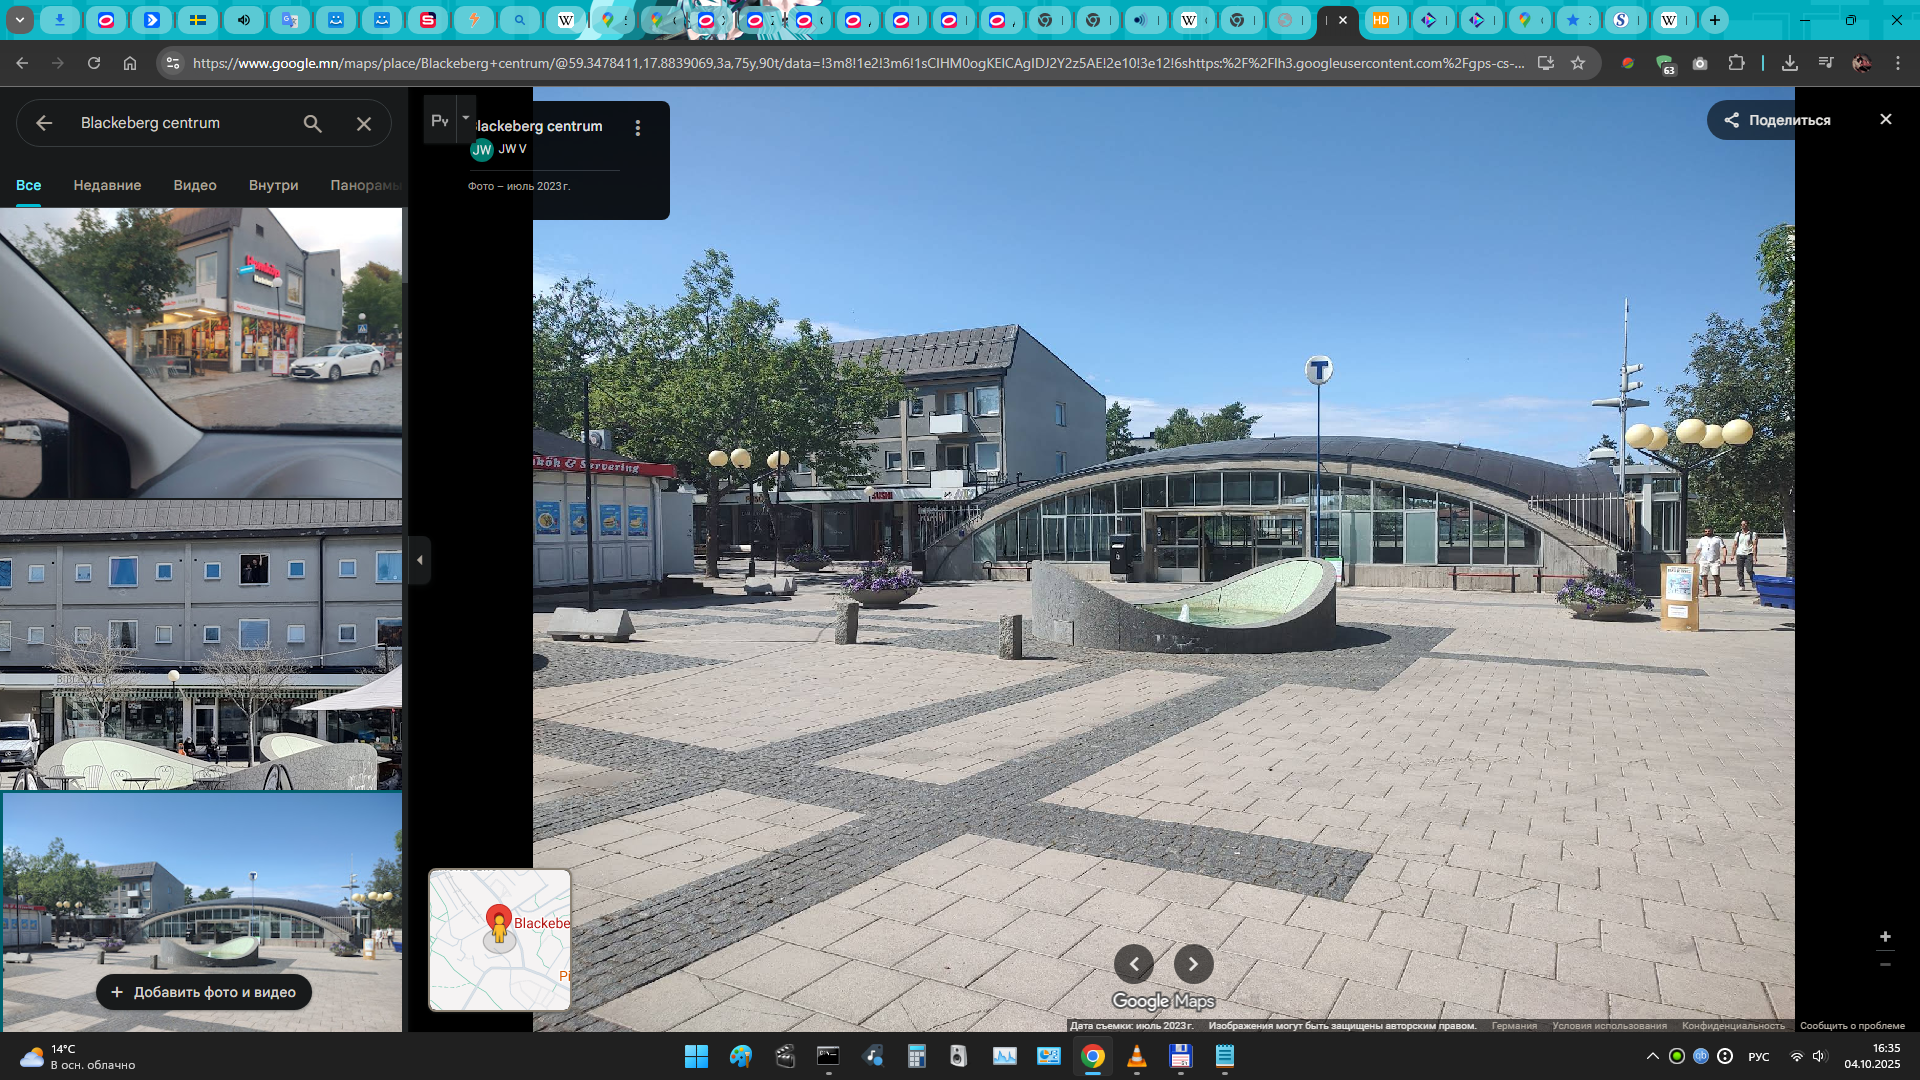Open the browser tab search dropdown
Screen dimensions: 1920x1080
point(19,20)
